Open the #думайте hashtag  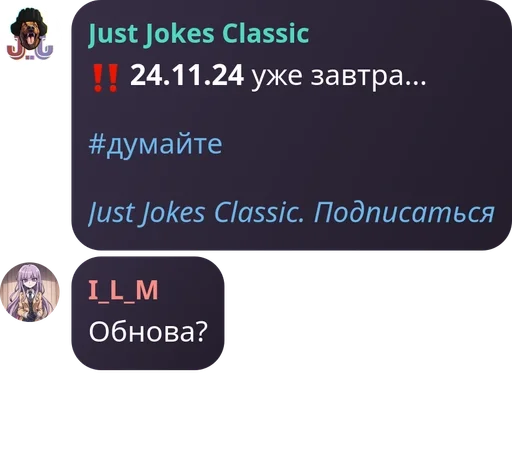coord(155,144)
